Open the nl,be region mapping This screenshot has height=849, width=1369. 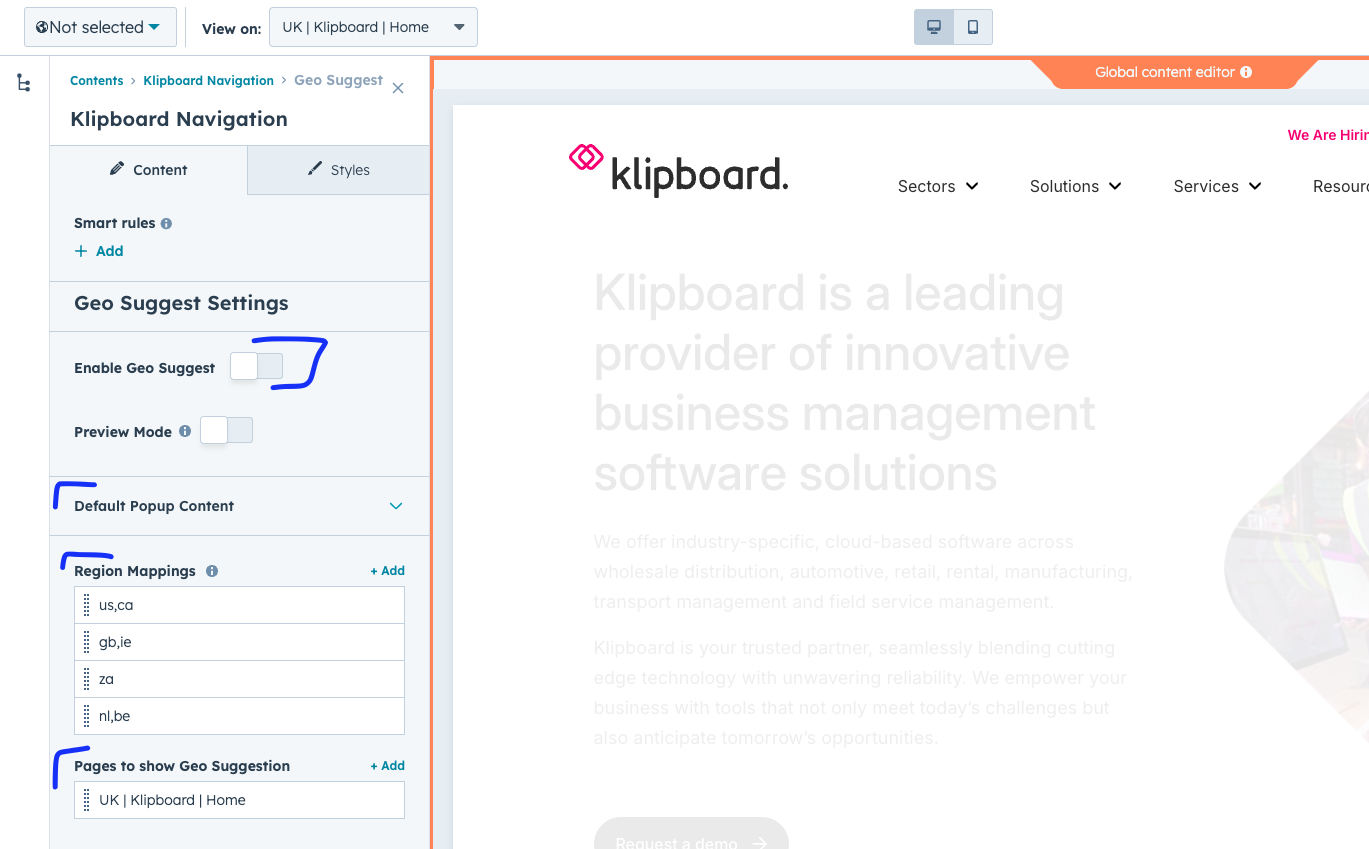point(240,716)
